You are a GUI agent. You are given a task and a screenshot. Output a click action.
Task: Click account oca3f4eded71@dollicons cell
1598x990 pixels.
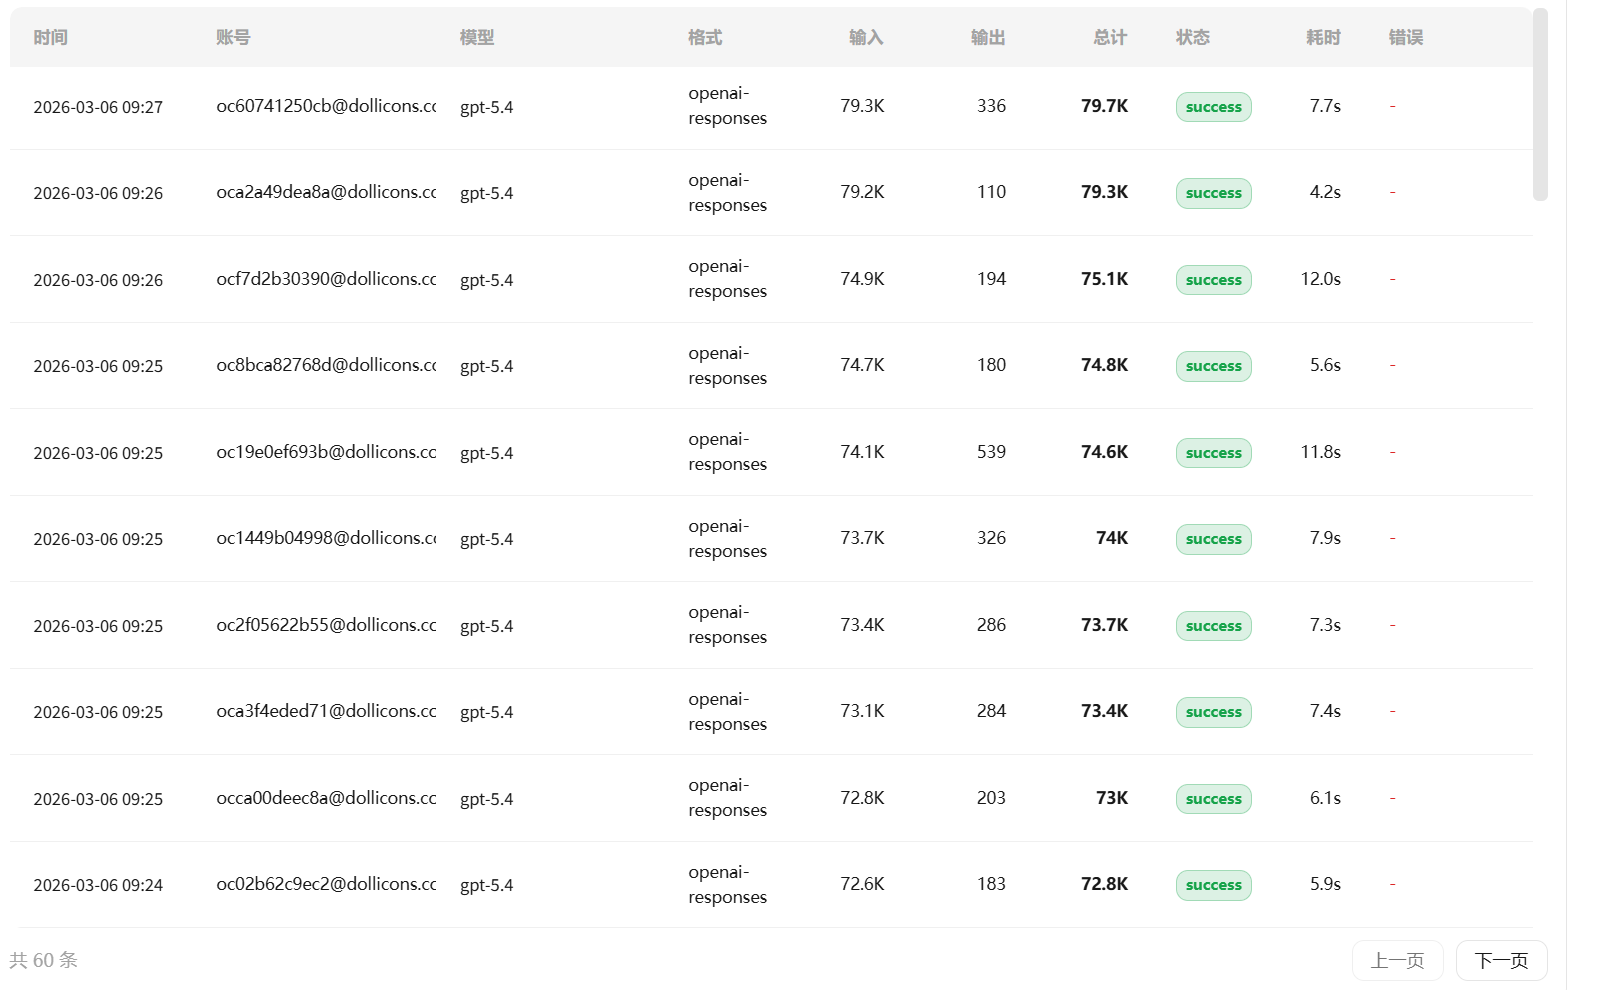coord(326,711)
